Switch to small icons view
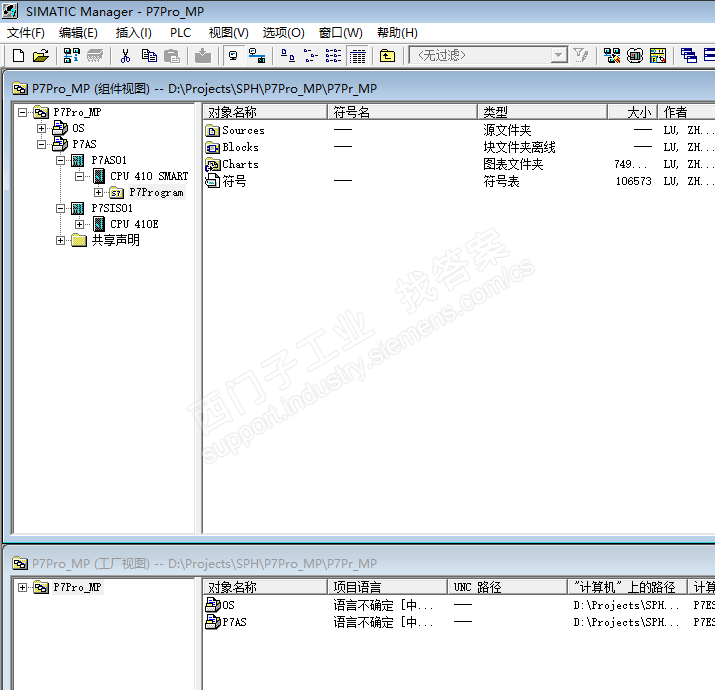The width and height of the screenshot is (715, 690). click(x=311, y=56)
